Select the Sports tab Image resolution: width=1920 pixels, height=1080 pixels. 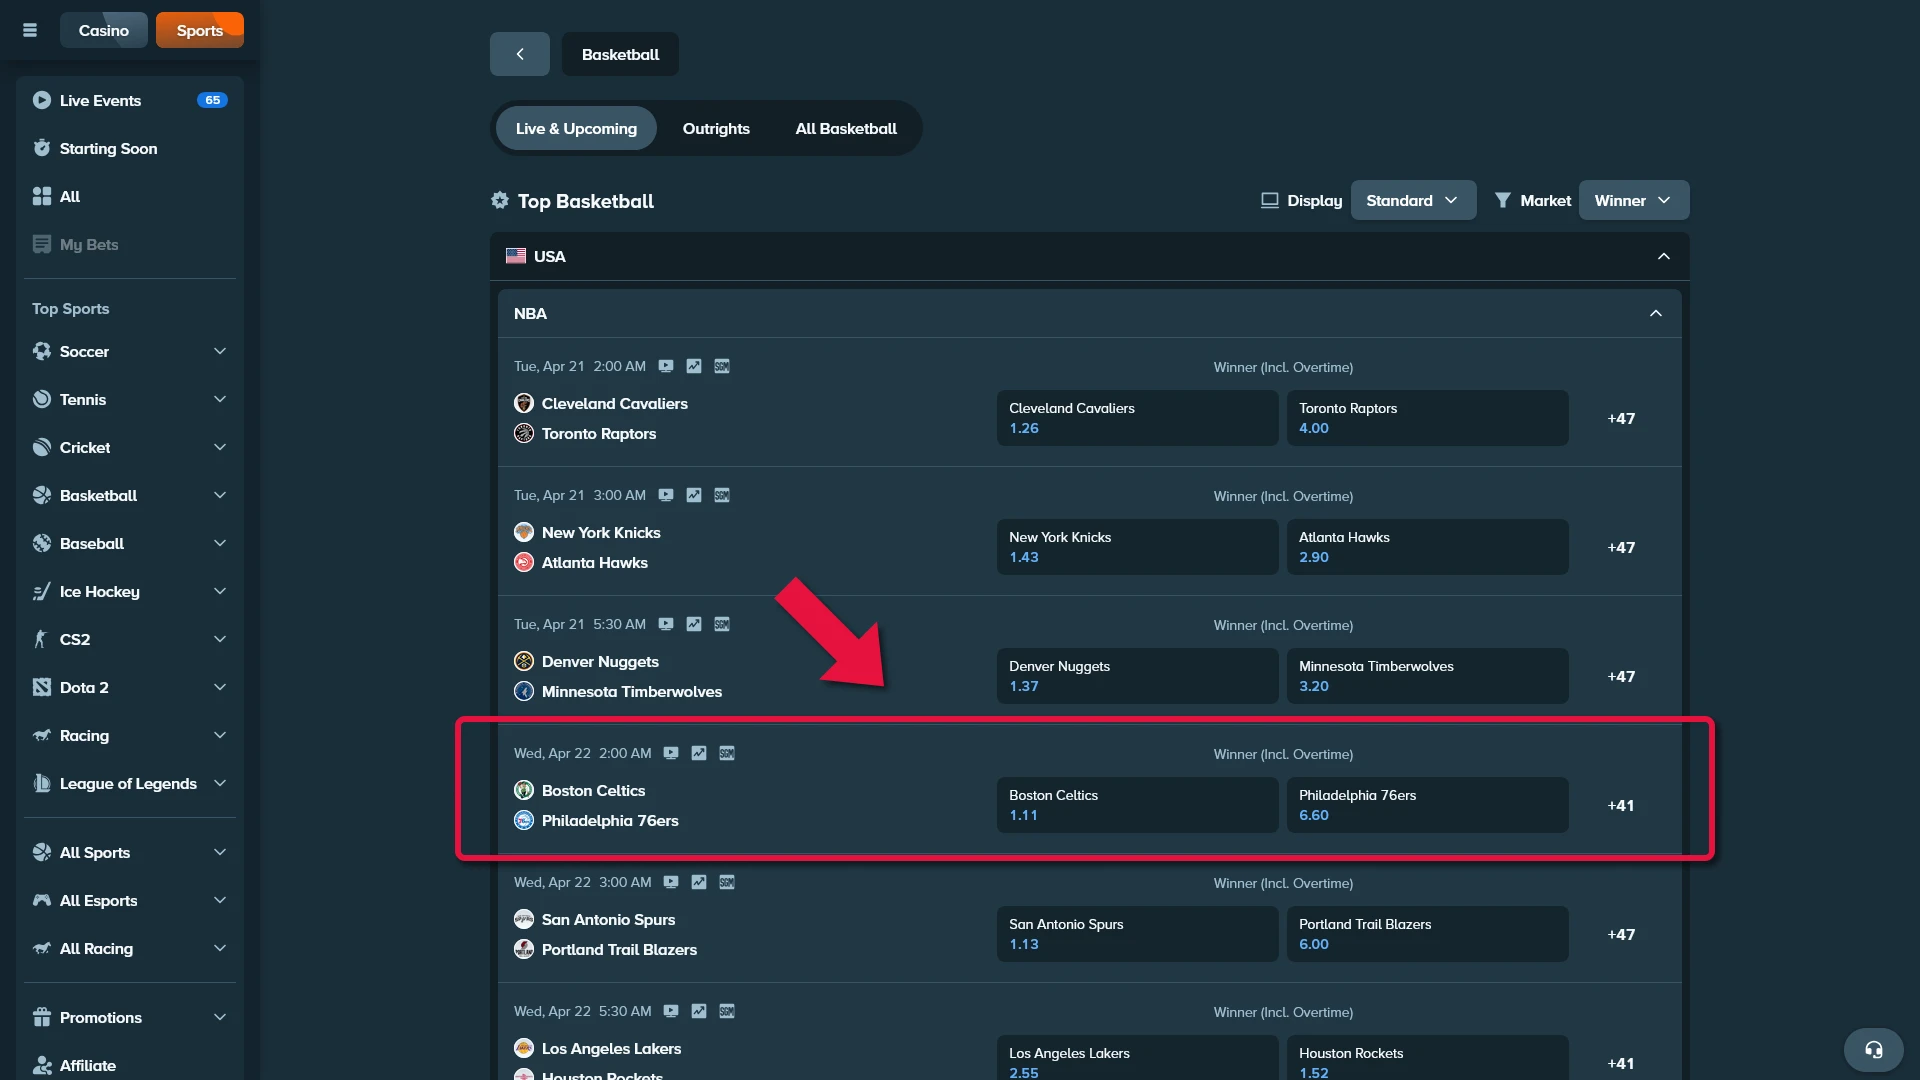[200, 30]
